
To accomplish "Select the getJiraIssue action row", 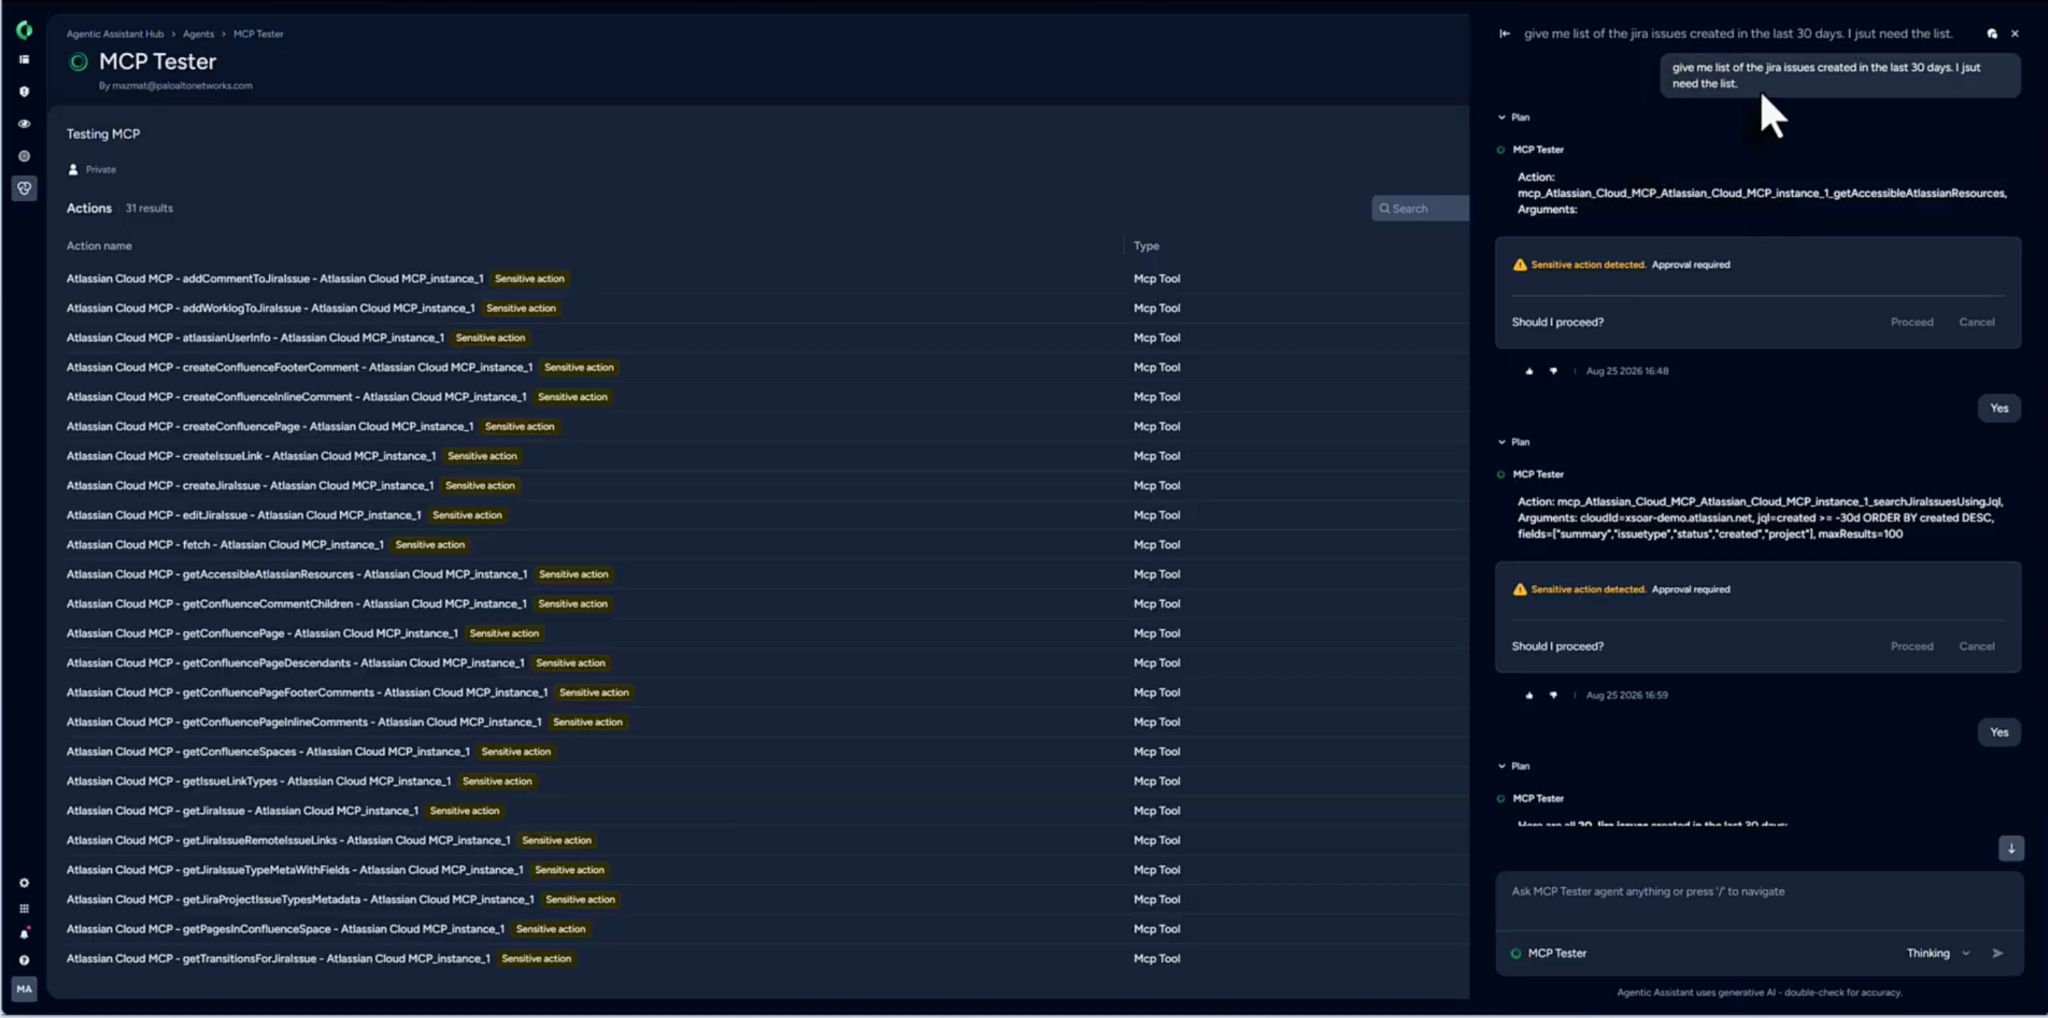I will [766, 811].
